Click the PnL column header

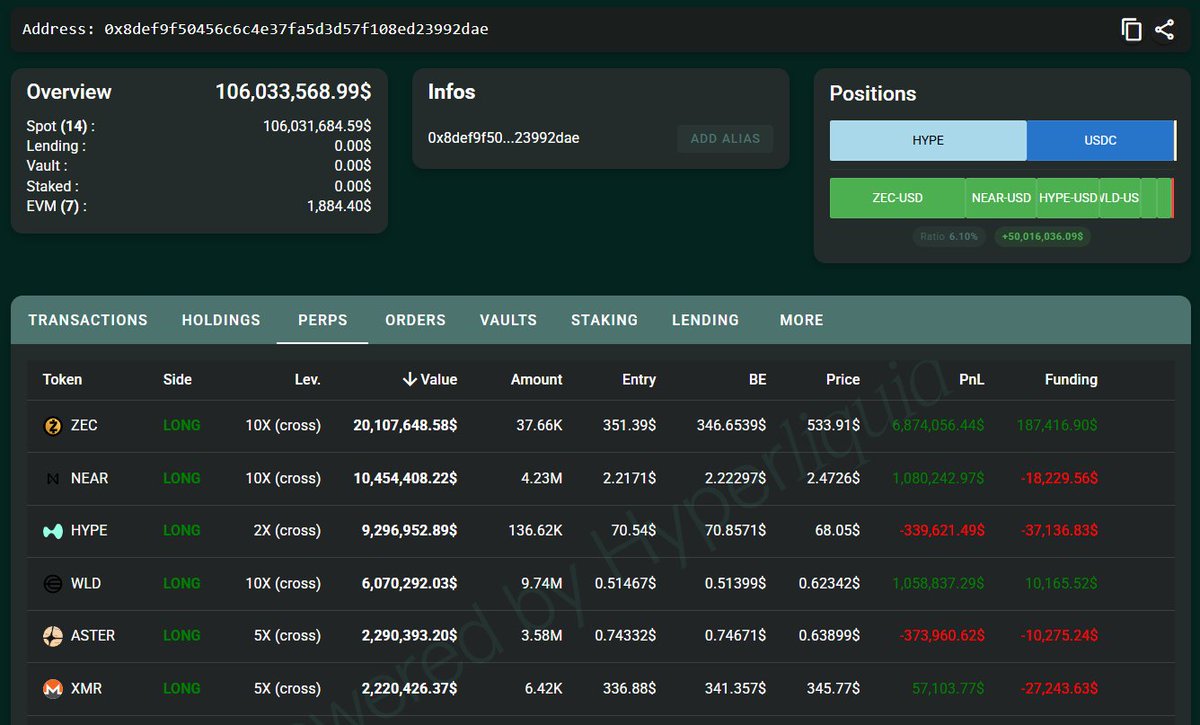pyautogui.click(x=970, y=380)
